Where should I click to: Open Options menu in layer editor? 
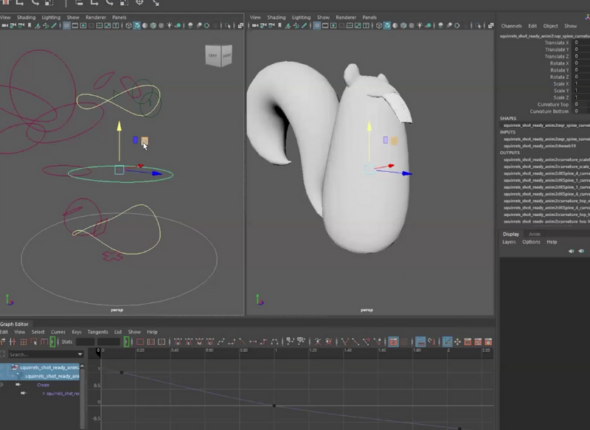(531, 242)
